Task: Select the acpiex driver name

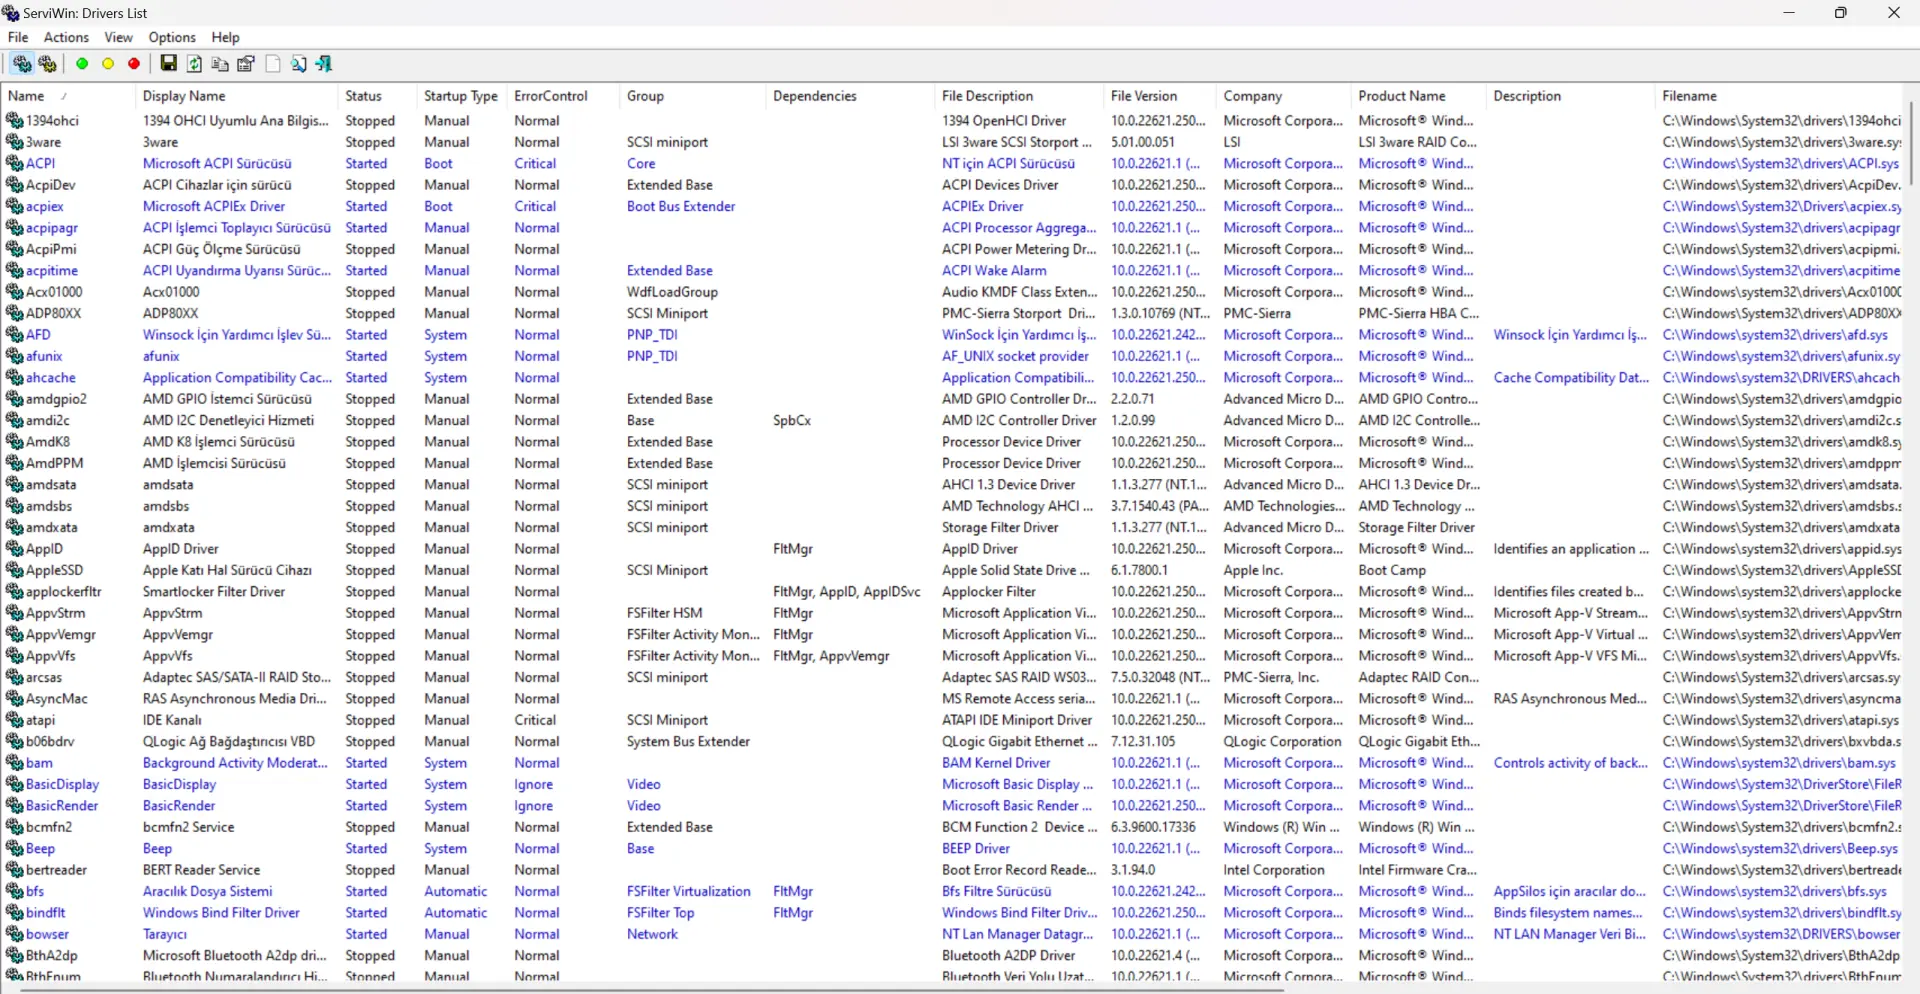Action: [x=45, y=207]
